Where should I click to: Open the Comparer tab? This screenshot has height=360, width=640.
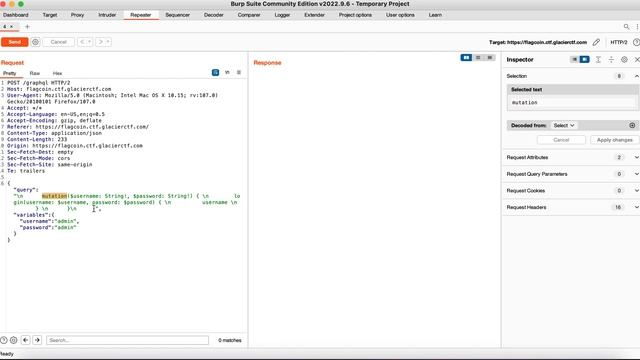[x=249, y=15]
